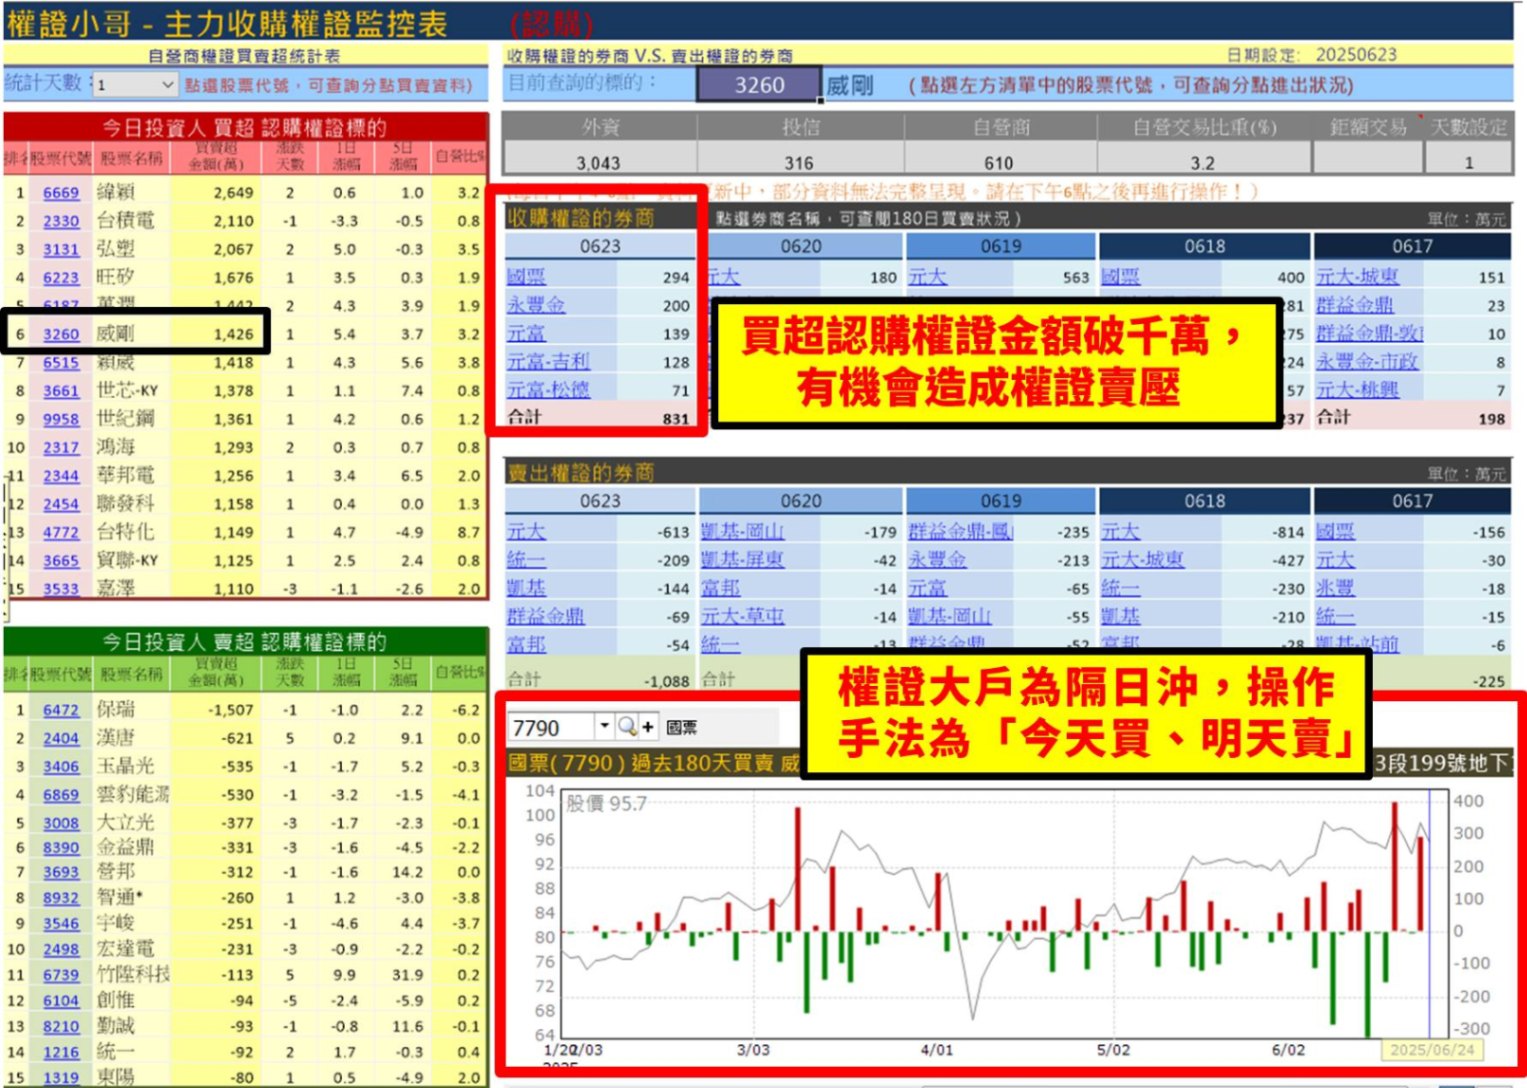Click the magnifier search icon beside 7790

click(x=627, y=727)
